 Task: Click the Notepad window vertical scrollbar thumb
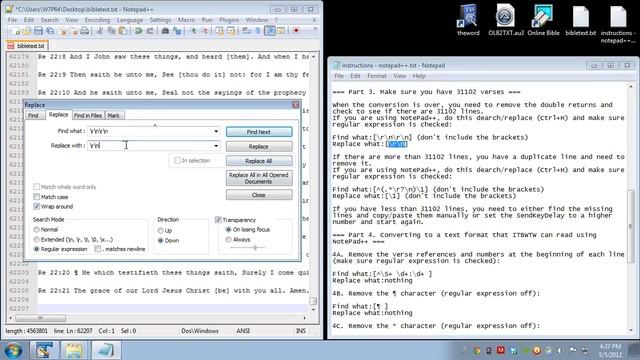coord(631,226)
